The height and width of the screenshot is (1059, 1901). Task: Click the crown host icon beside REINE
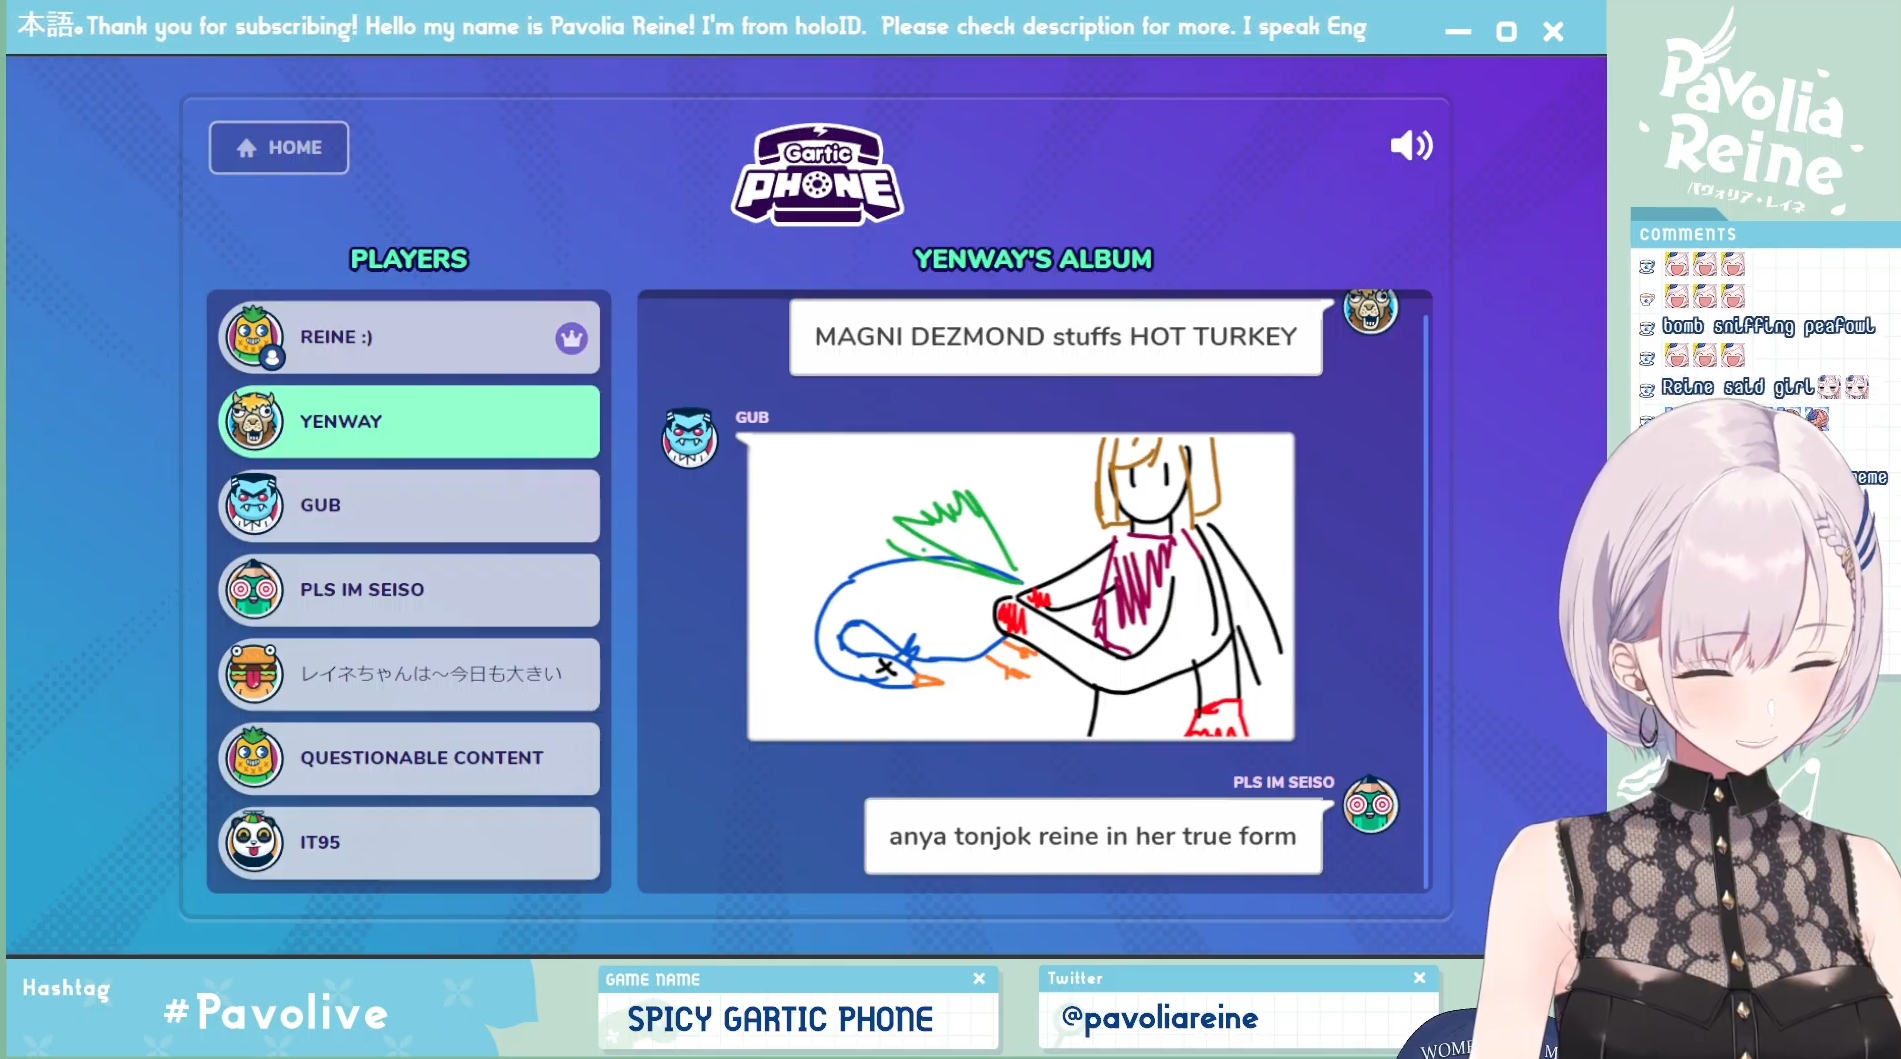[x=572, y=338]
